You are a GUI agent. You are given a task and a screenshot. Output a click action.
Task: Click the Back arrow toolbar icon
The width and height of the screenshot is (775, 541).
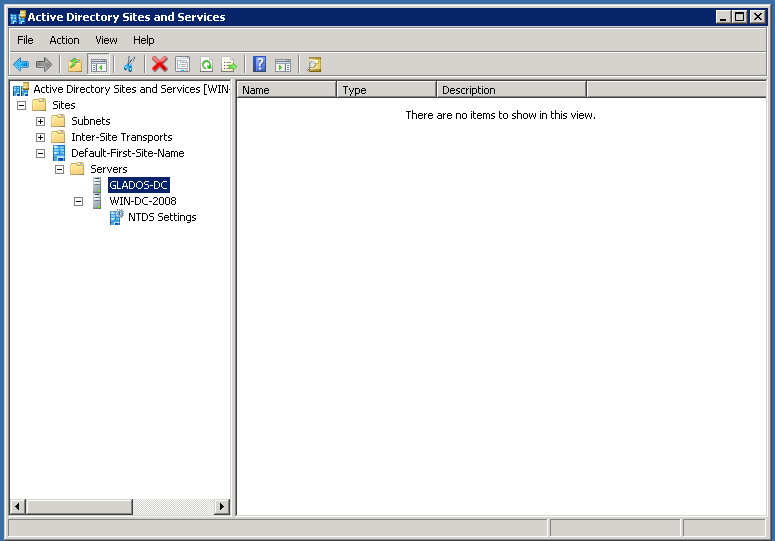pos(21,65)
